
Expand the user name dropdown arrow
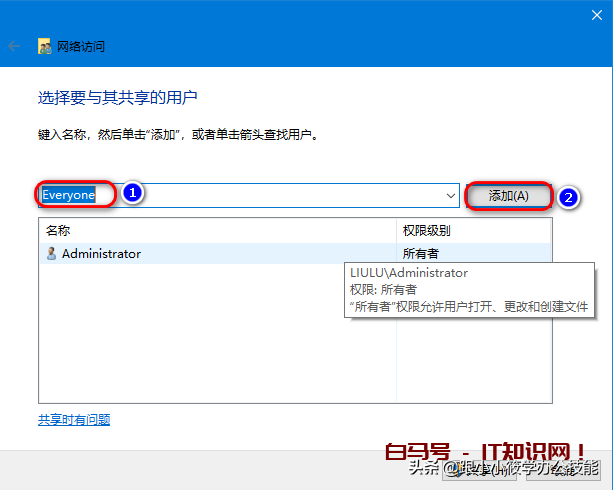(452, 197)
